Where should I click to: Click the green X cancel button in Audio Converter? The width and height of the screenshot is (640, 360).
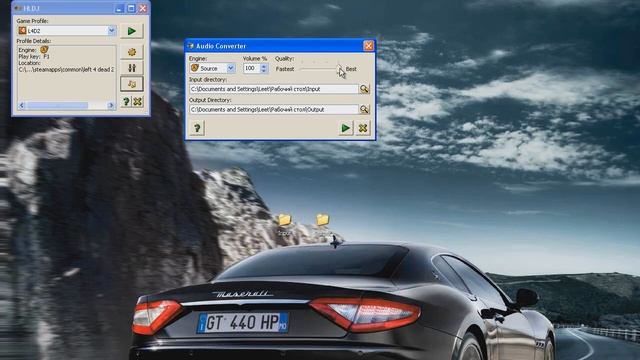(362, 128)
